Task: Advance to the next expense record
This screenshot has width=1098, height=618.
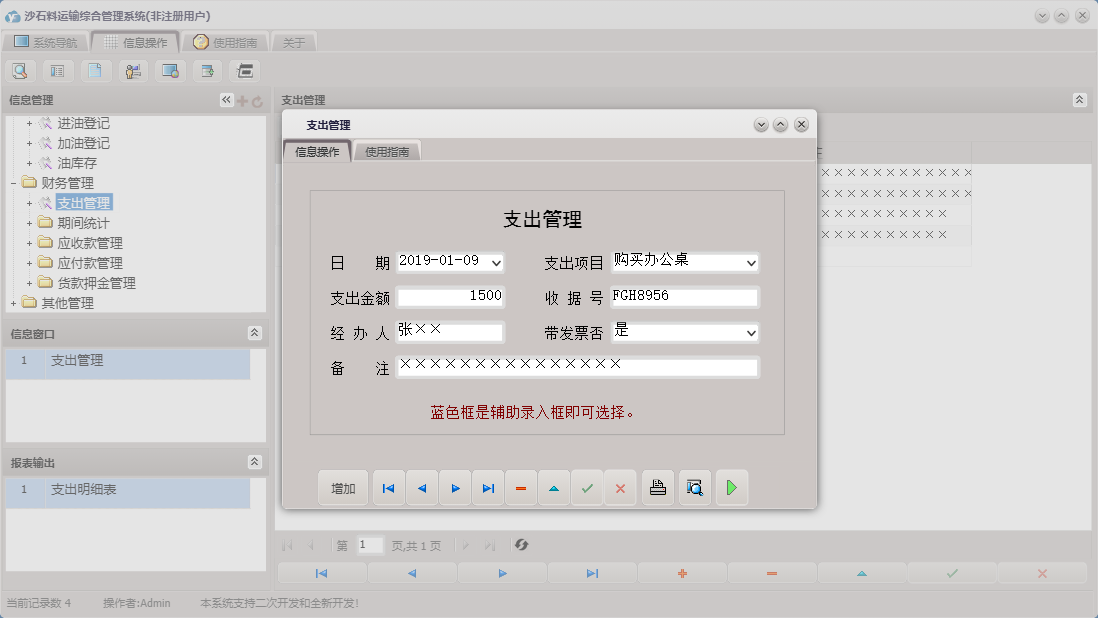Action: pyautogui.click(x=455, y=487)
